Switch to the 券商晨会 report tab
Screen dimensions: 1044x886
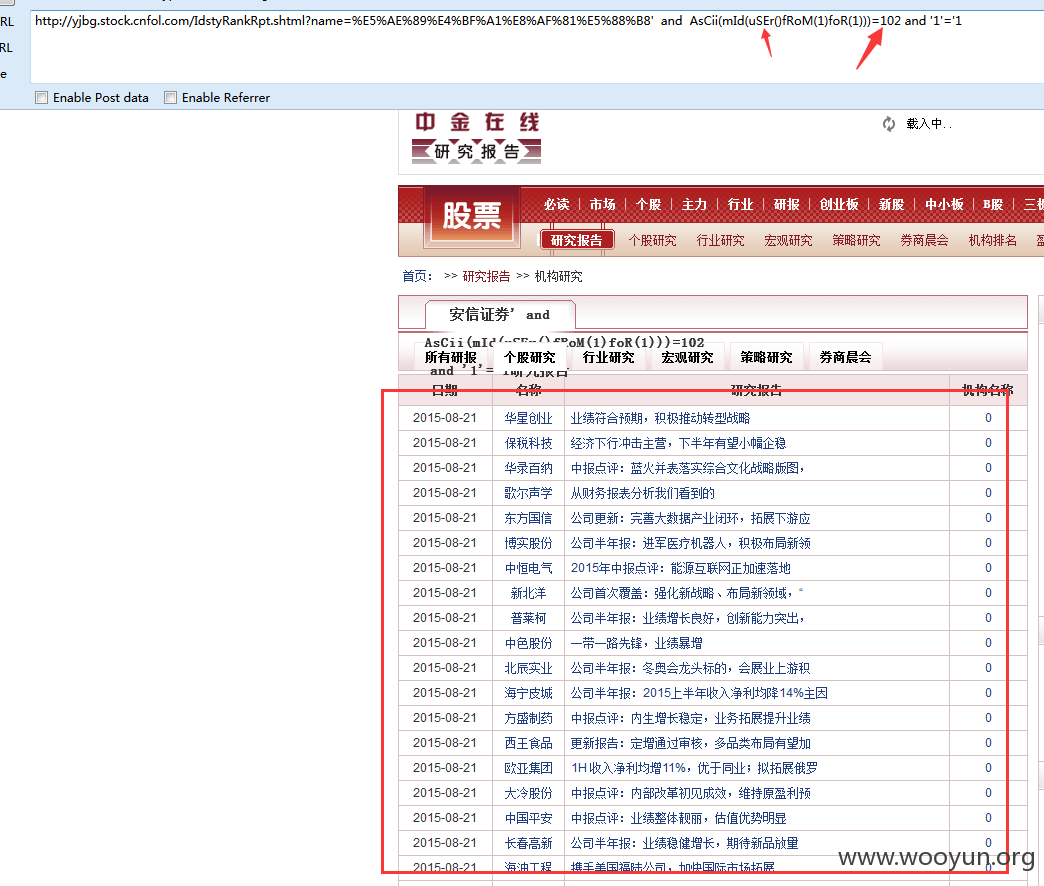pos(846,357)
